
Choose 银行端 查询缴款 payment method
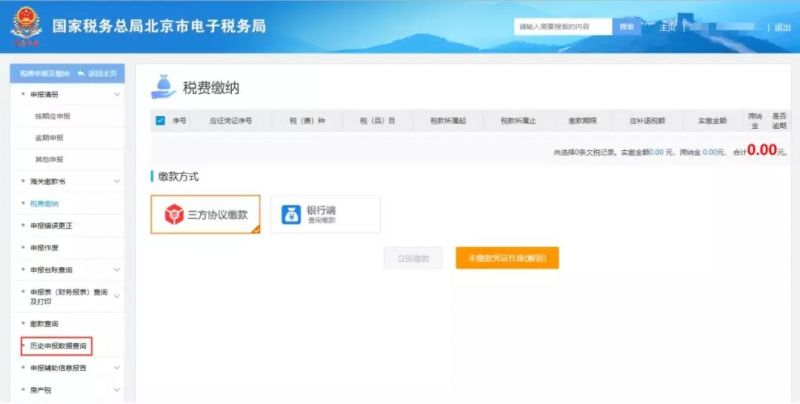point(326,215)
